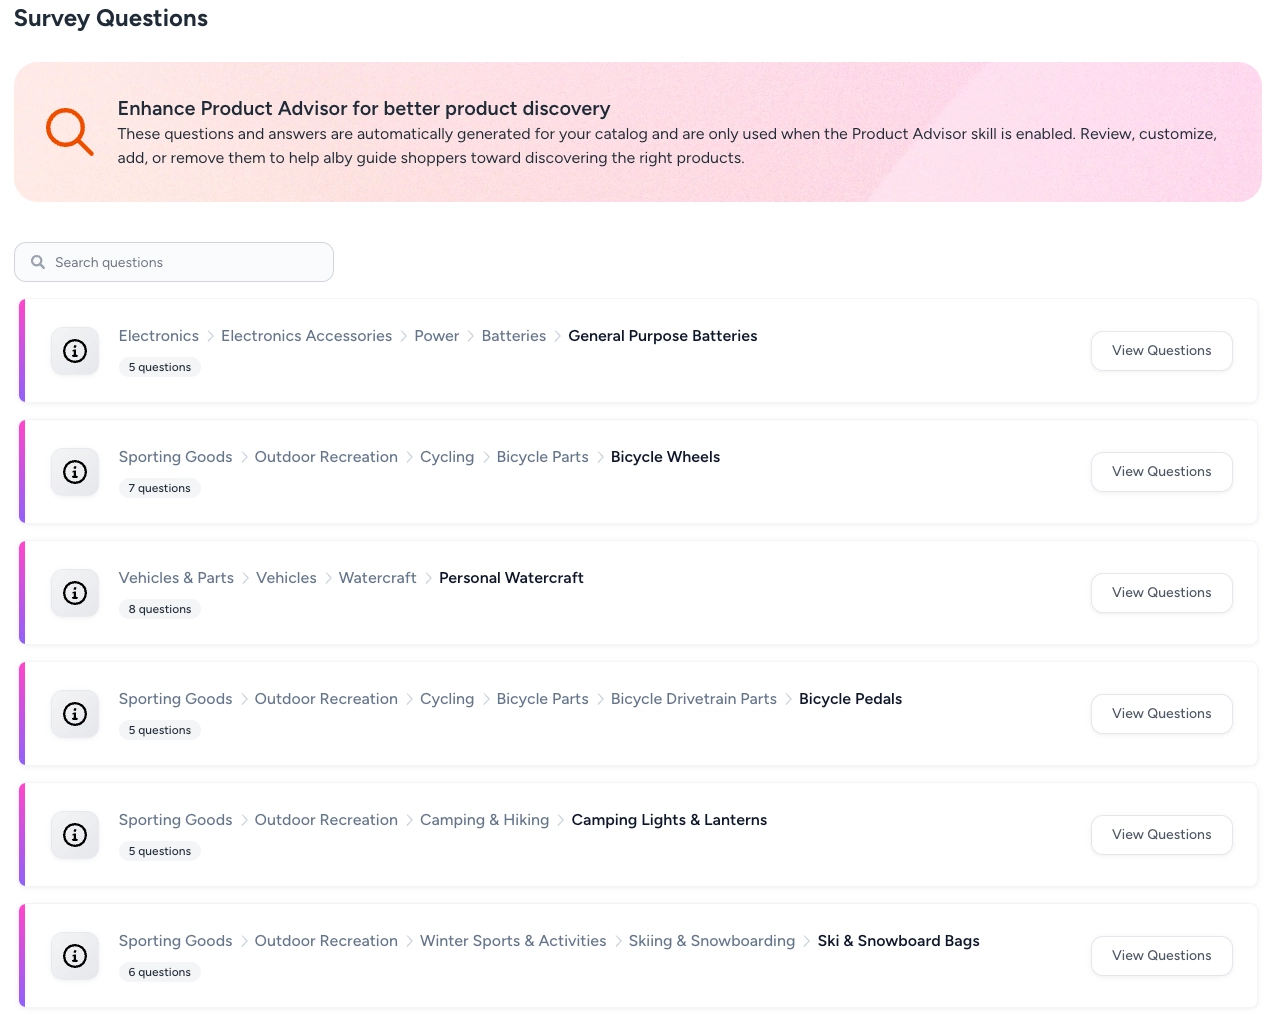View Questions for Bicycle Wheels

(1161, 472)
